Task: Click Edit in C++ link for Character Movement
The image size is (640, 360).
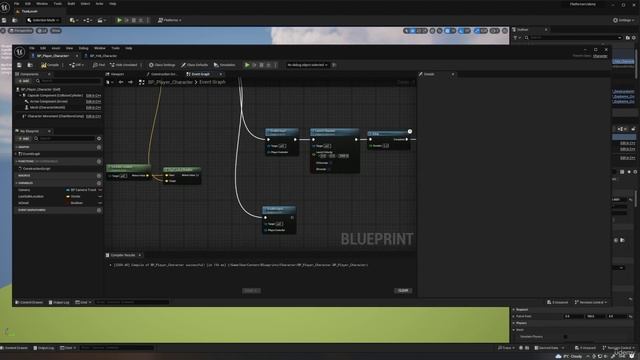Action: tap(93, 116)
